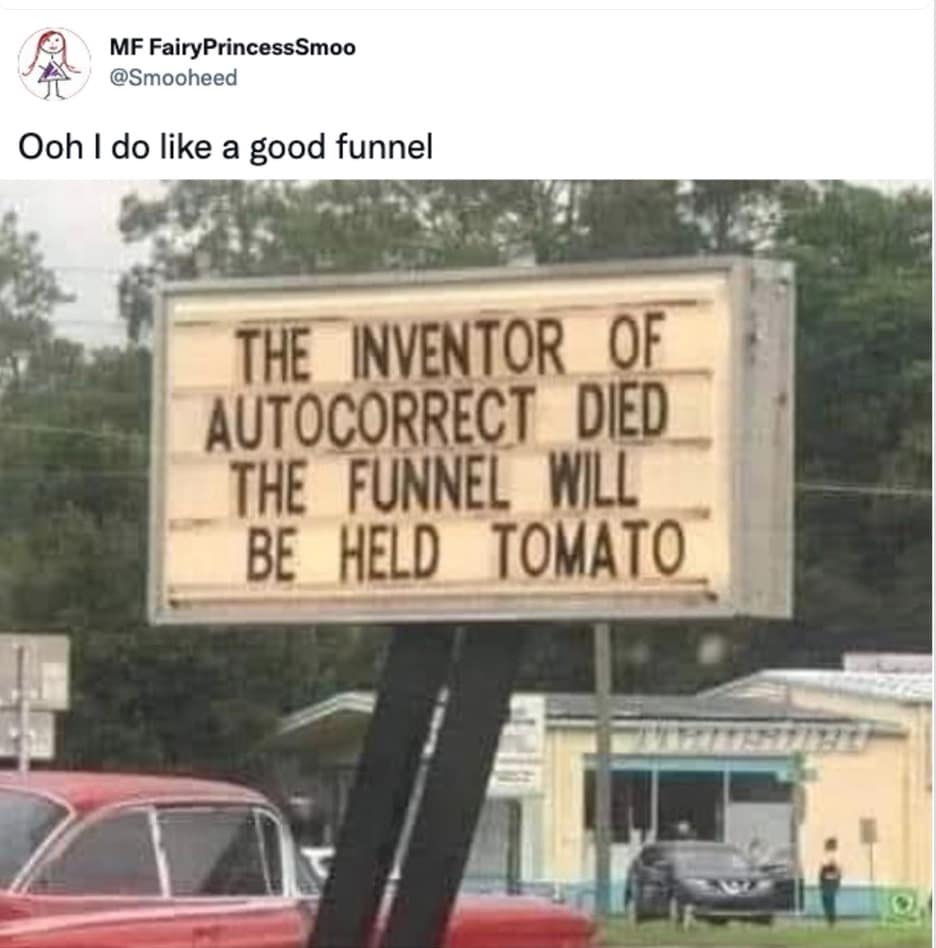Click the black slanted sign support post
The image size is (936, 948).
(x=417, y=786)
